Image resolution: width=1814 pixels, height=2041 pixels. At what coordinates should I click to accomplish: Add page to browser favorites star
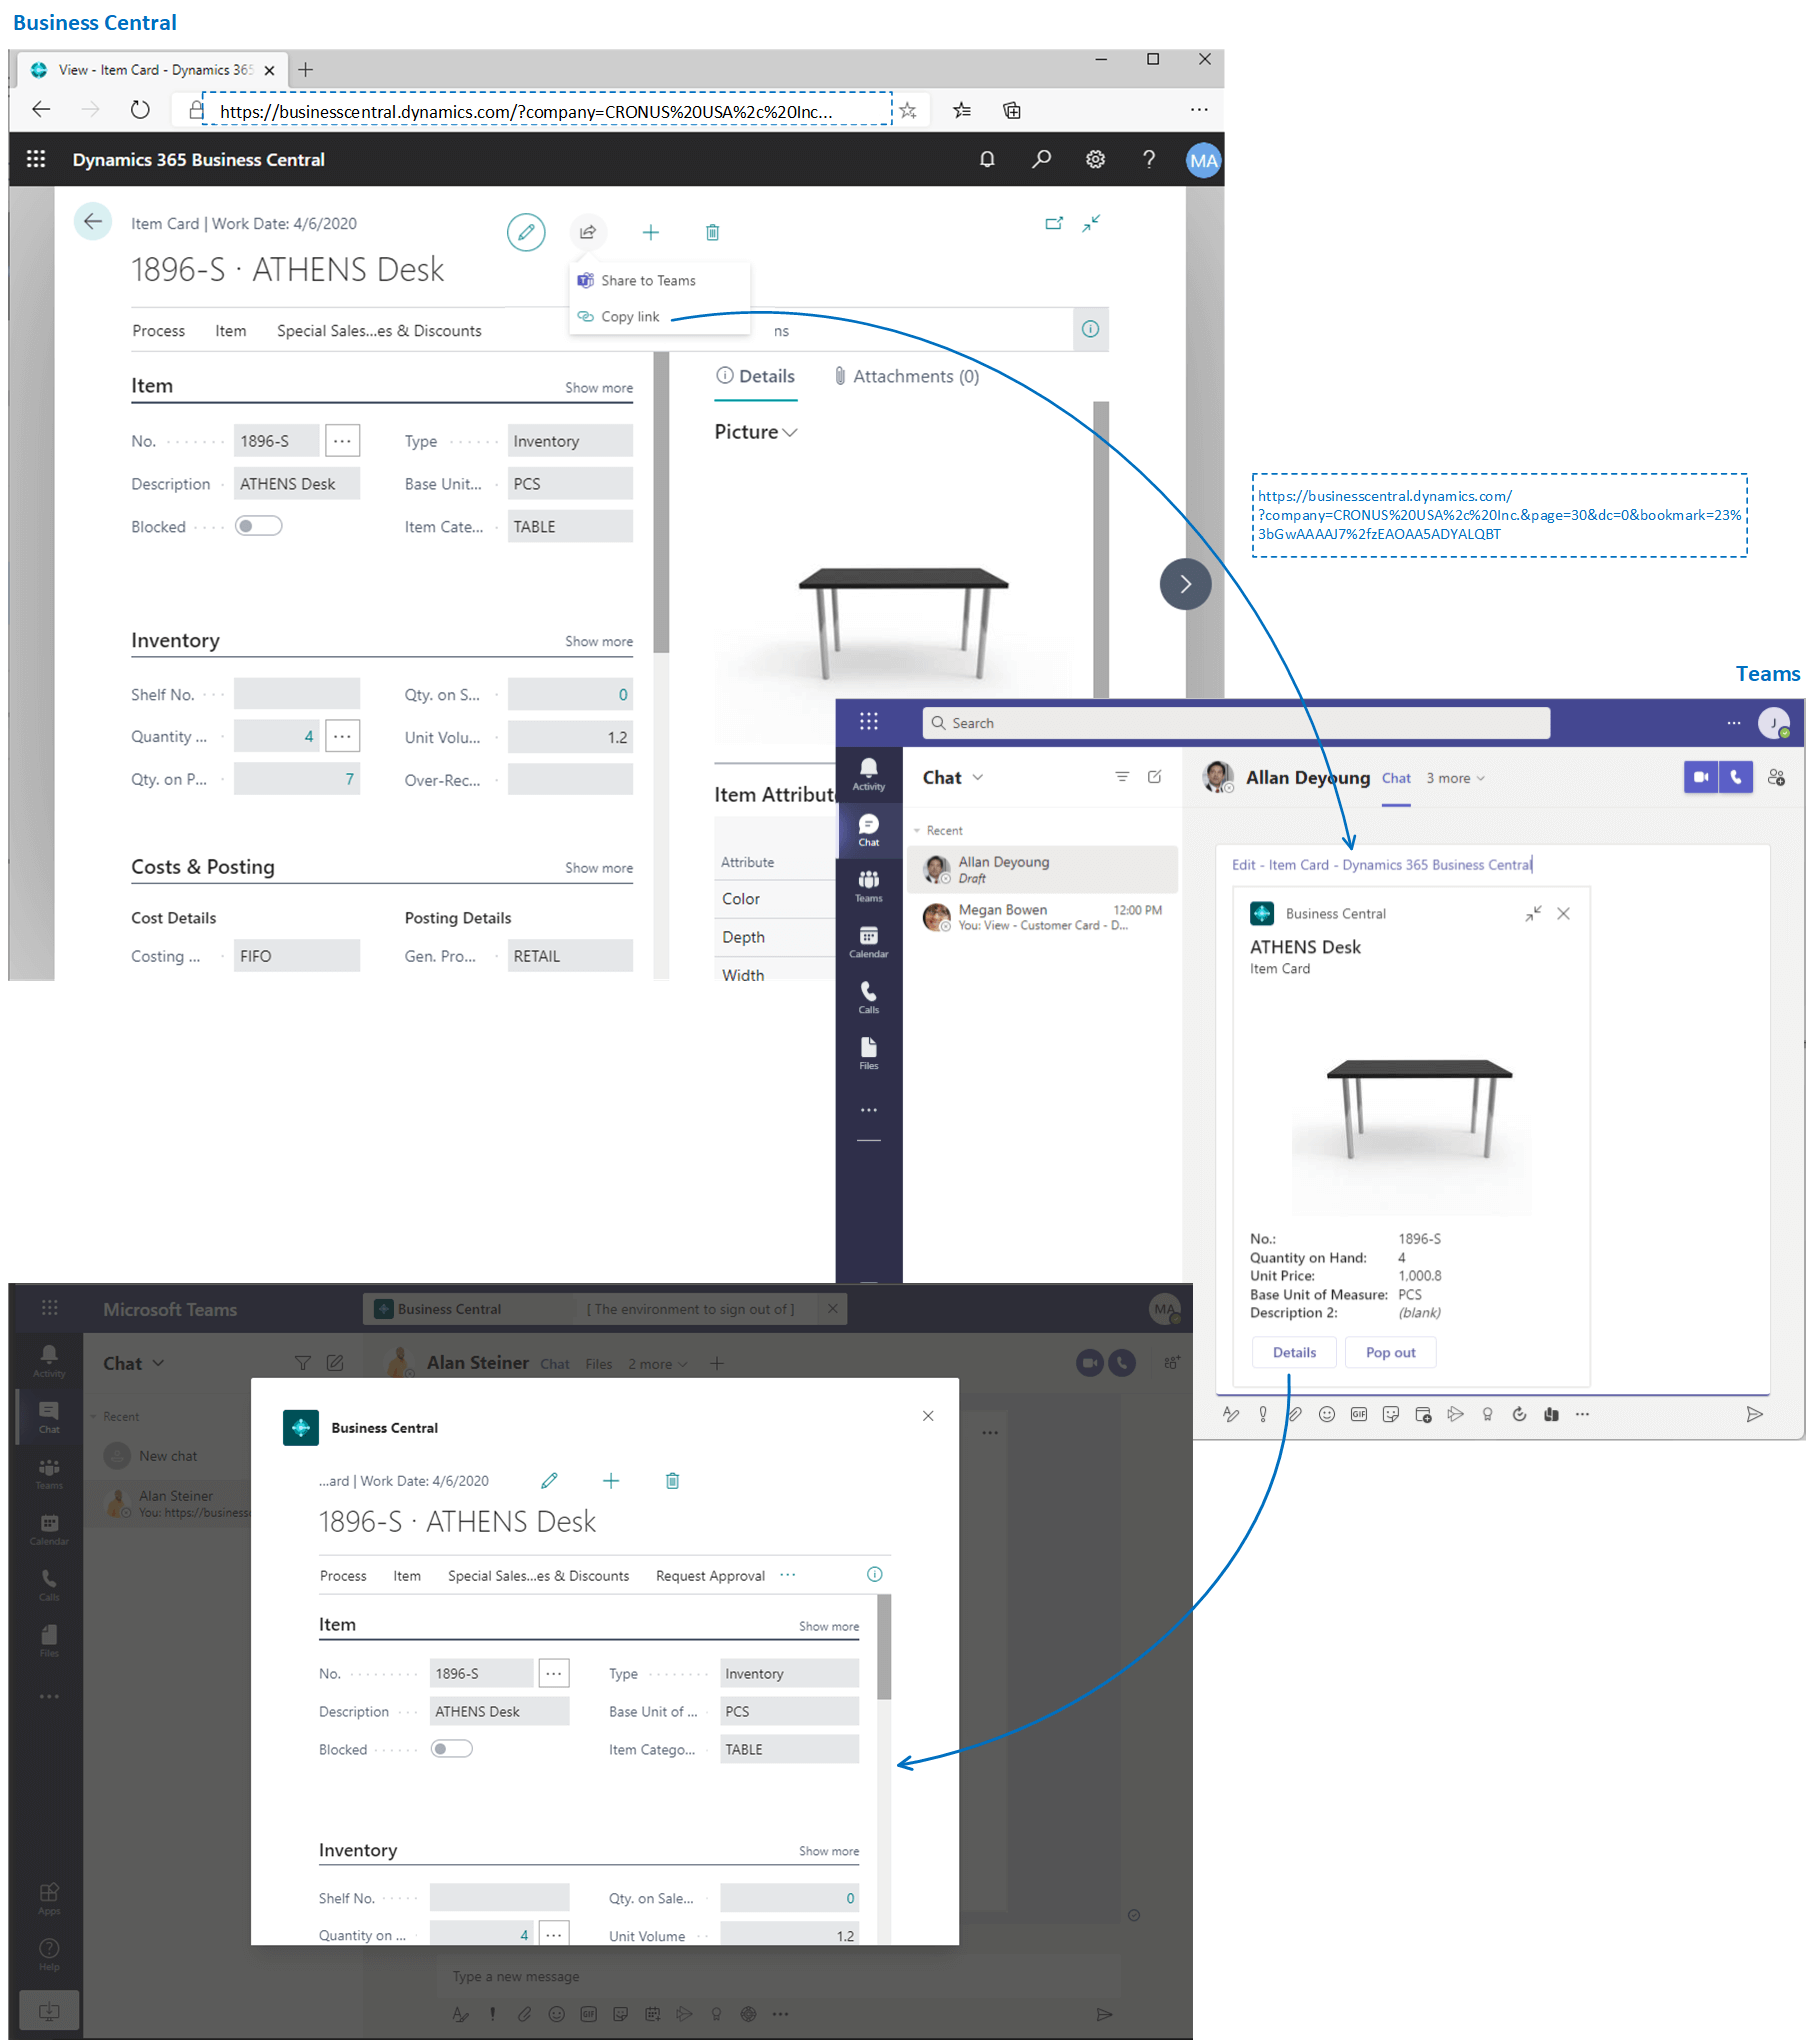908,110
